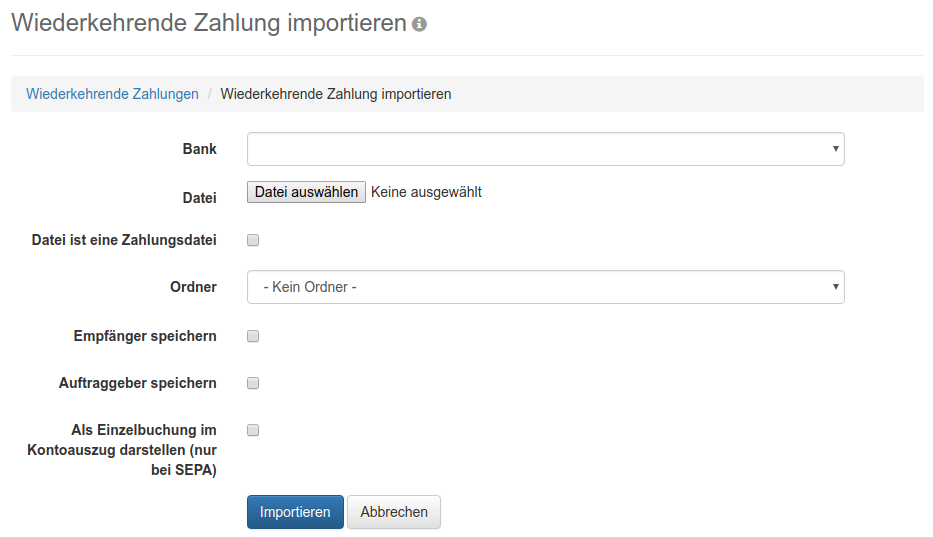Click the Bank field label
This screenshot has height=537, width=933.
coord(199,149)
